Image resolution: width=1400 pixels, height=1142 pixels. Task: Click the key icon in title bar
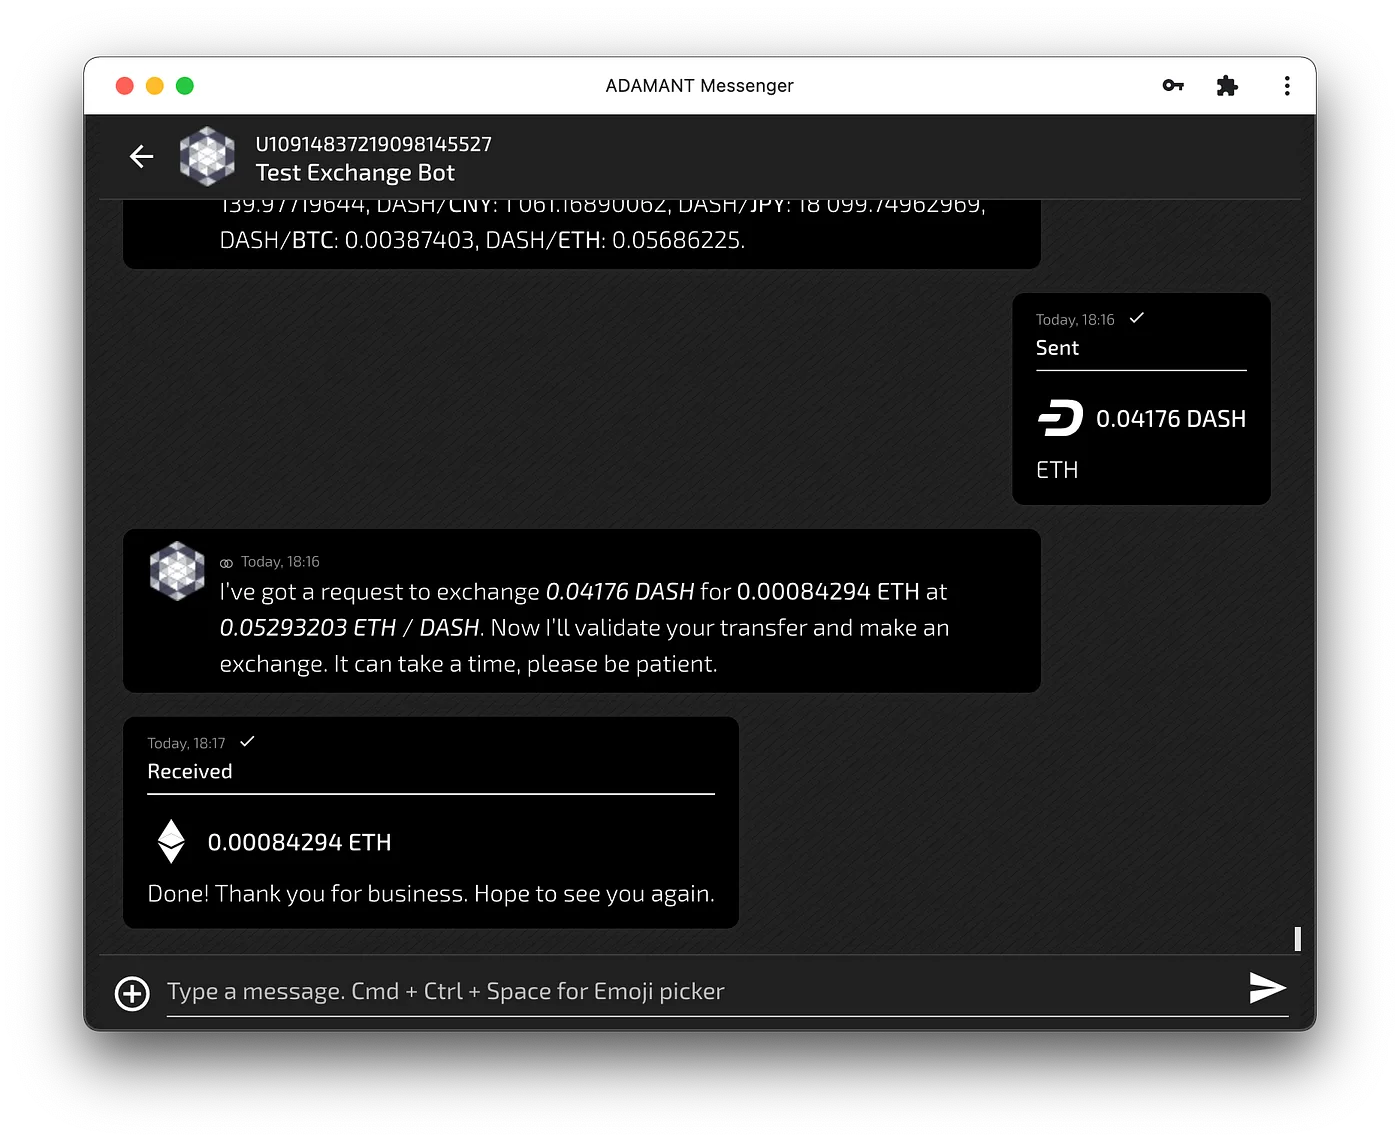[x=1173, y=86]
